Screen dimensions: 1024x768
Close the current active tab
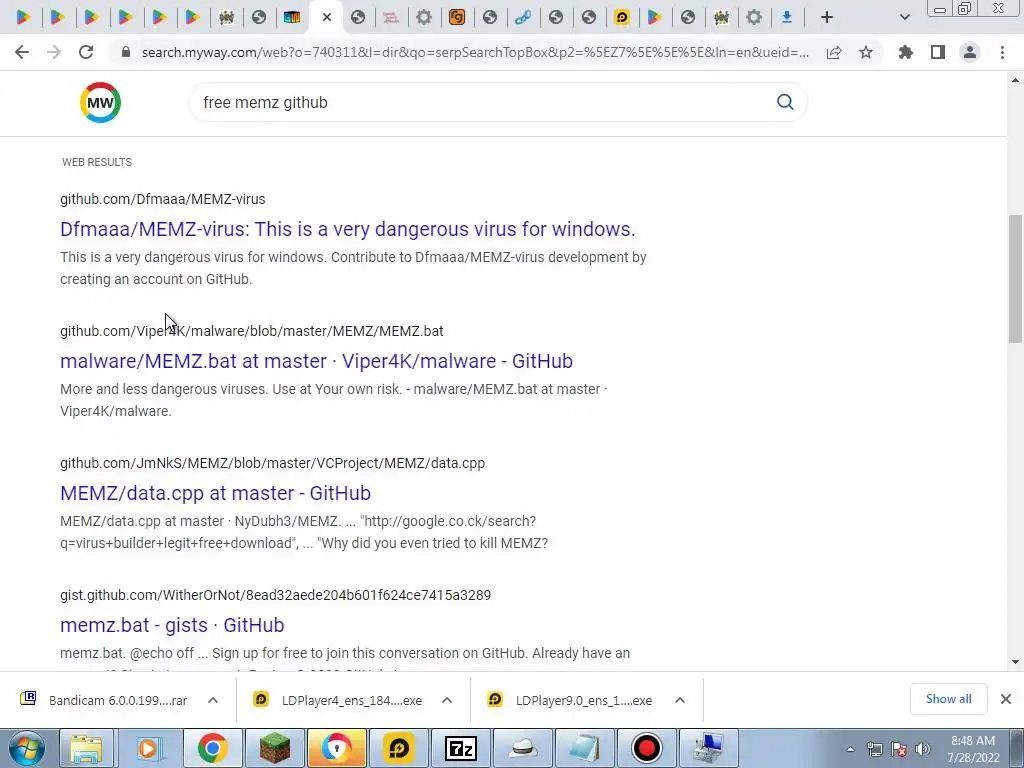tap(327, 18)
